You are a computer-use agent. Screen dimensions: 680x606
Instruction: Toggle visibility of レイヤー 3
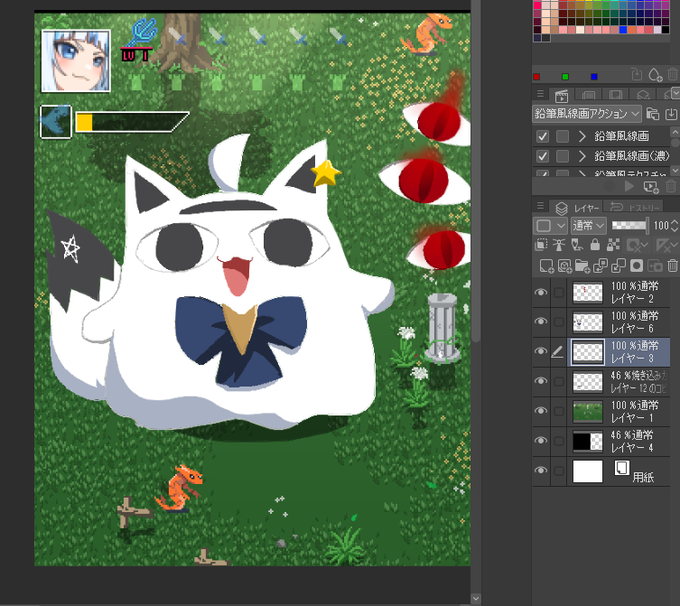(541, 351)
